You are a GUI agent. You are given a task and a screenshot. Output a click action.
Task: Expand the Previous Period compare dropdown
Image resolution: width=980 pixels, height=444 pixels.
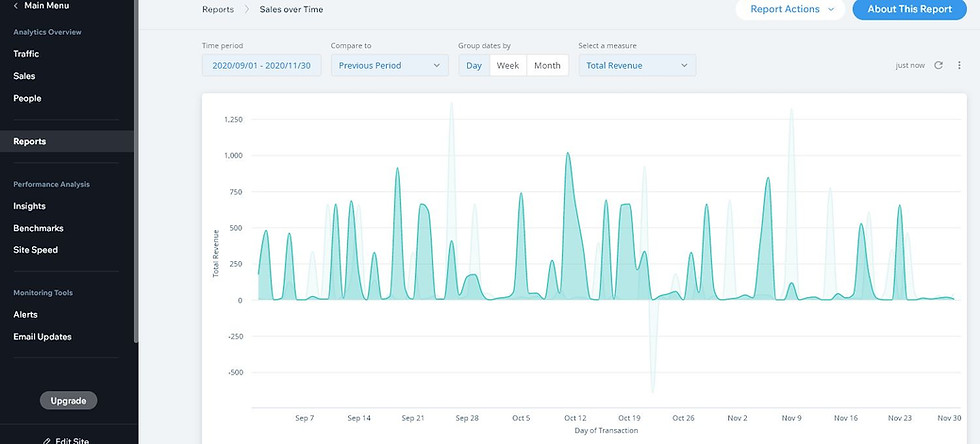(x=390, y=66)
